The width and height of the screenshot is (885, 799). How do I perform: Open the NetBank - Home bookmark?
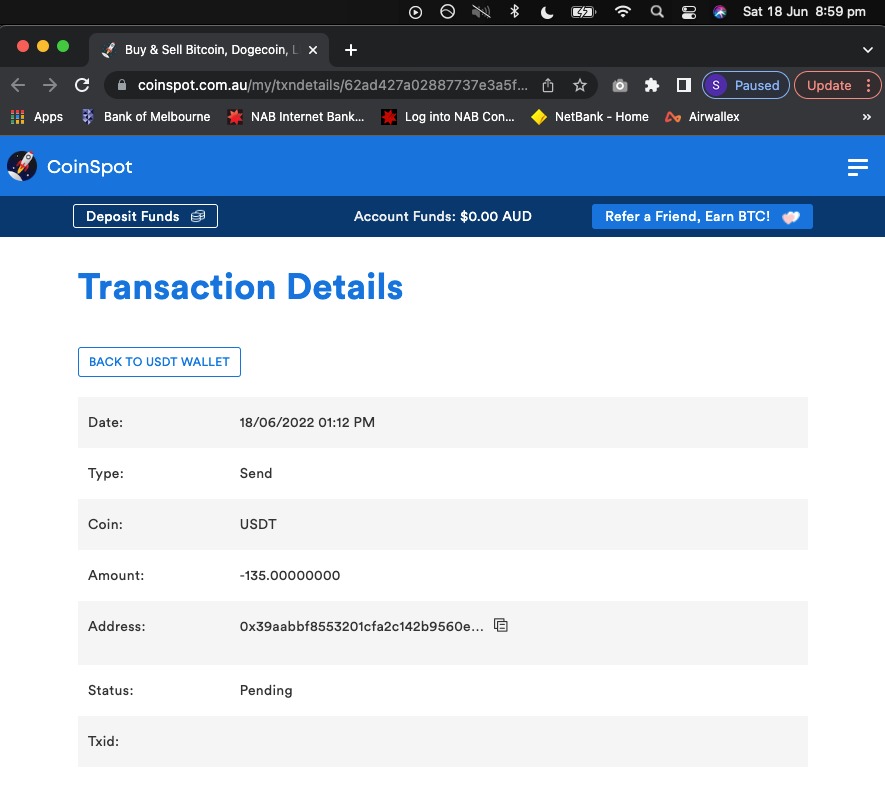tap(590, 117)
